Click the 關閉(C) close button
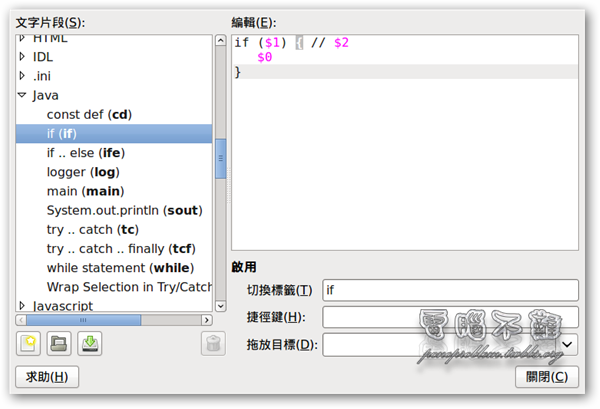This screenshot has height=409, width=600. pos(546,377)
